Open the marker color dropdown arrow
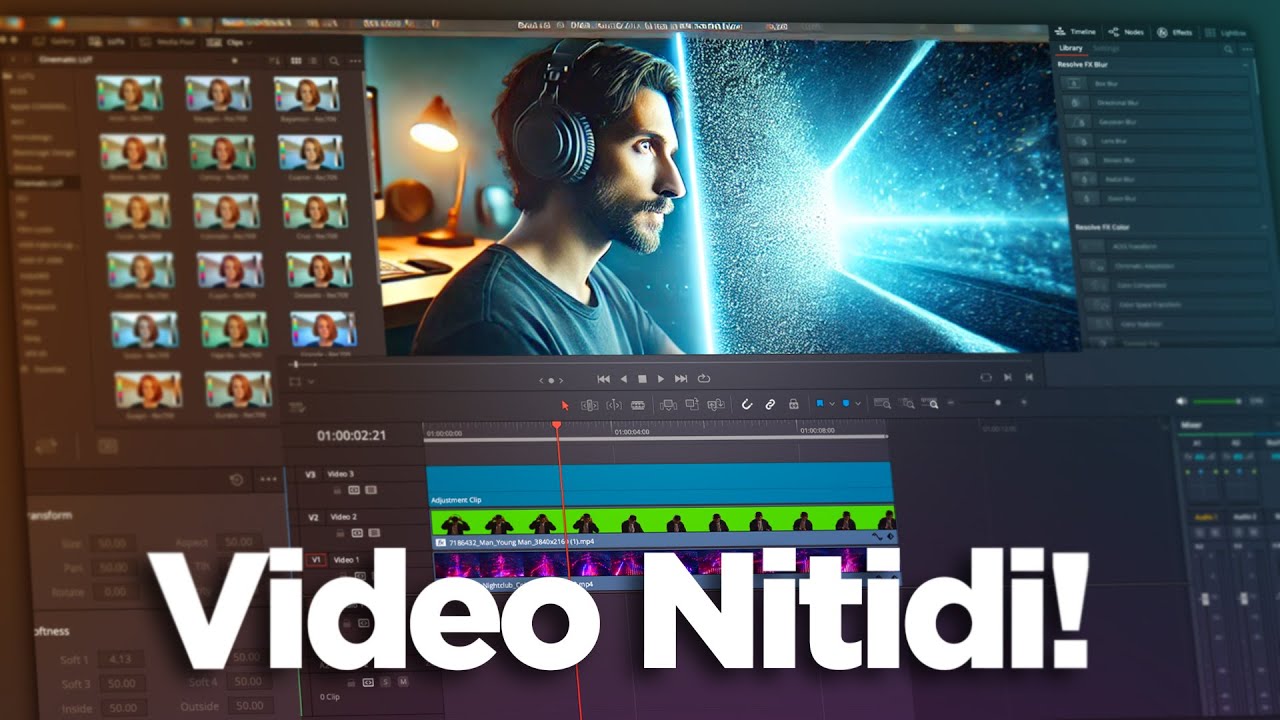 [858, 404]
